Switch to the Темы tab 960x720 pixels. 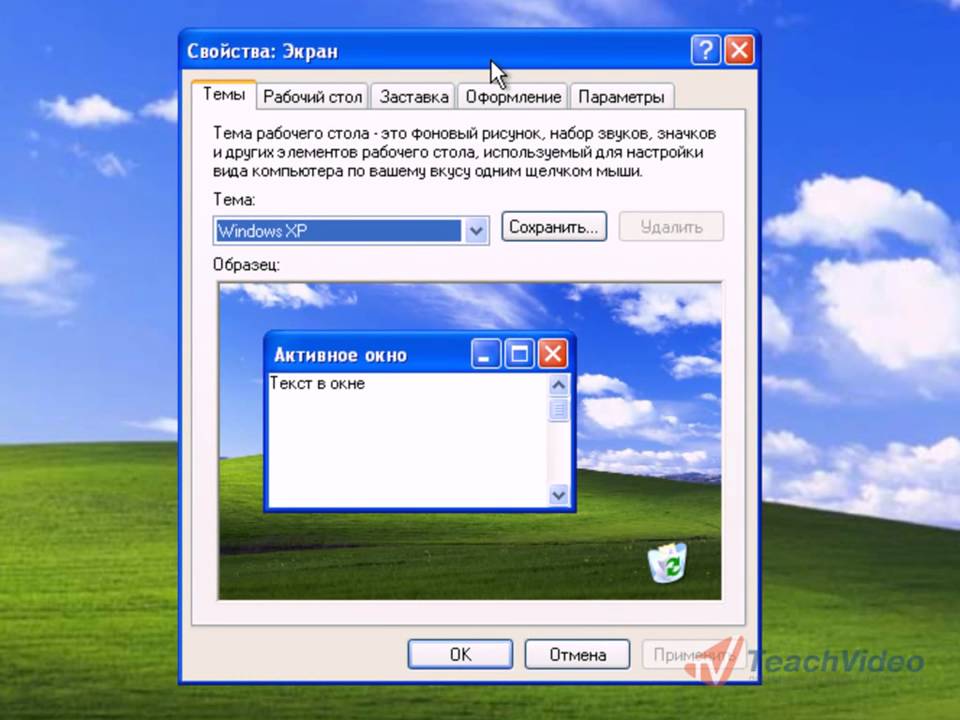click(x=223, y=94)
